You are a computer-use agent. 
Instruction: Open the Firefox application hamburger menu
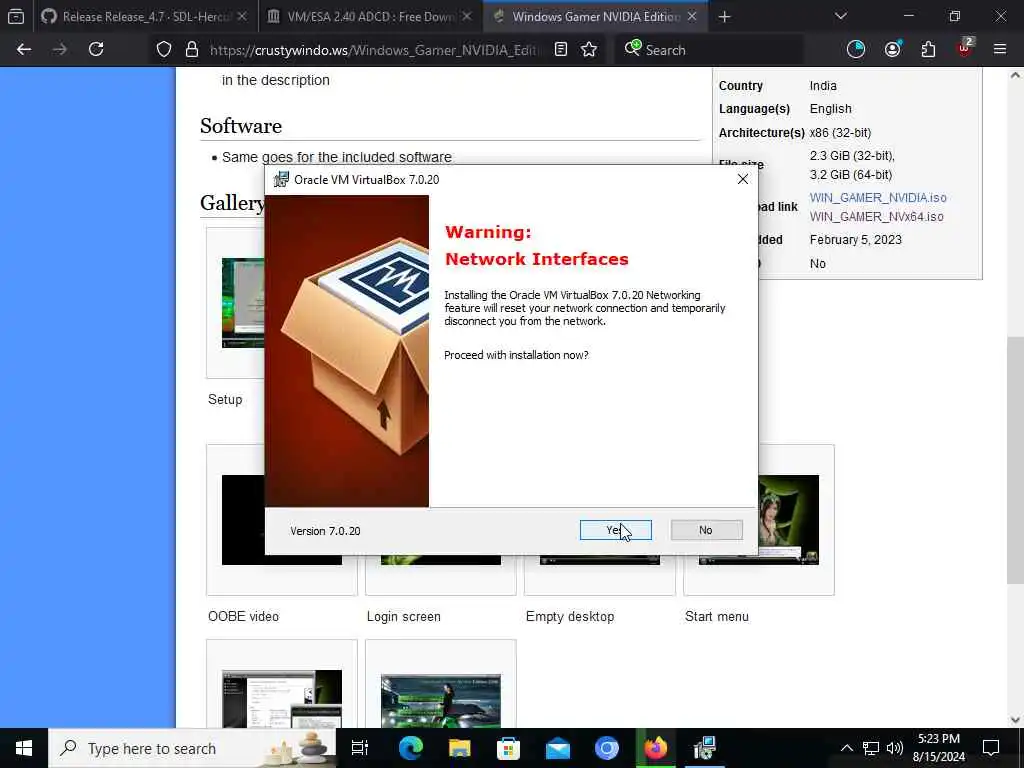[x=1000, y=50]
